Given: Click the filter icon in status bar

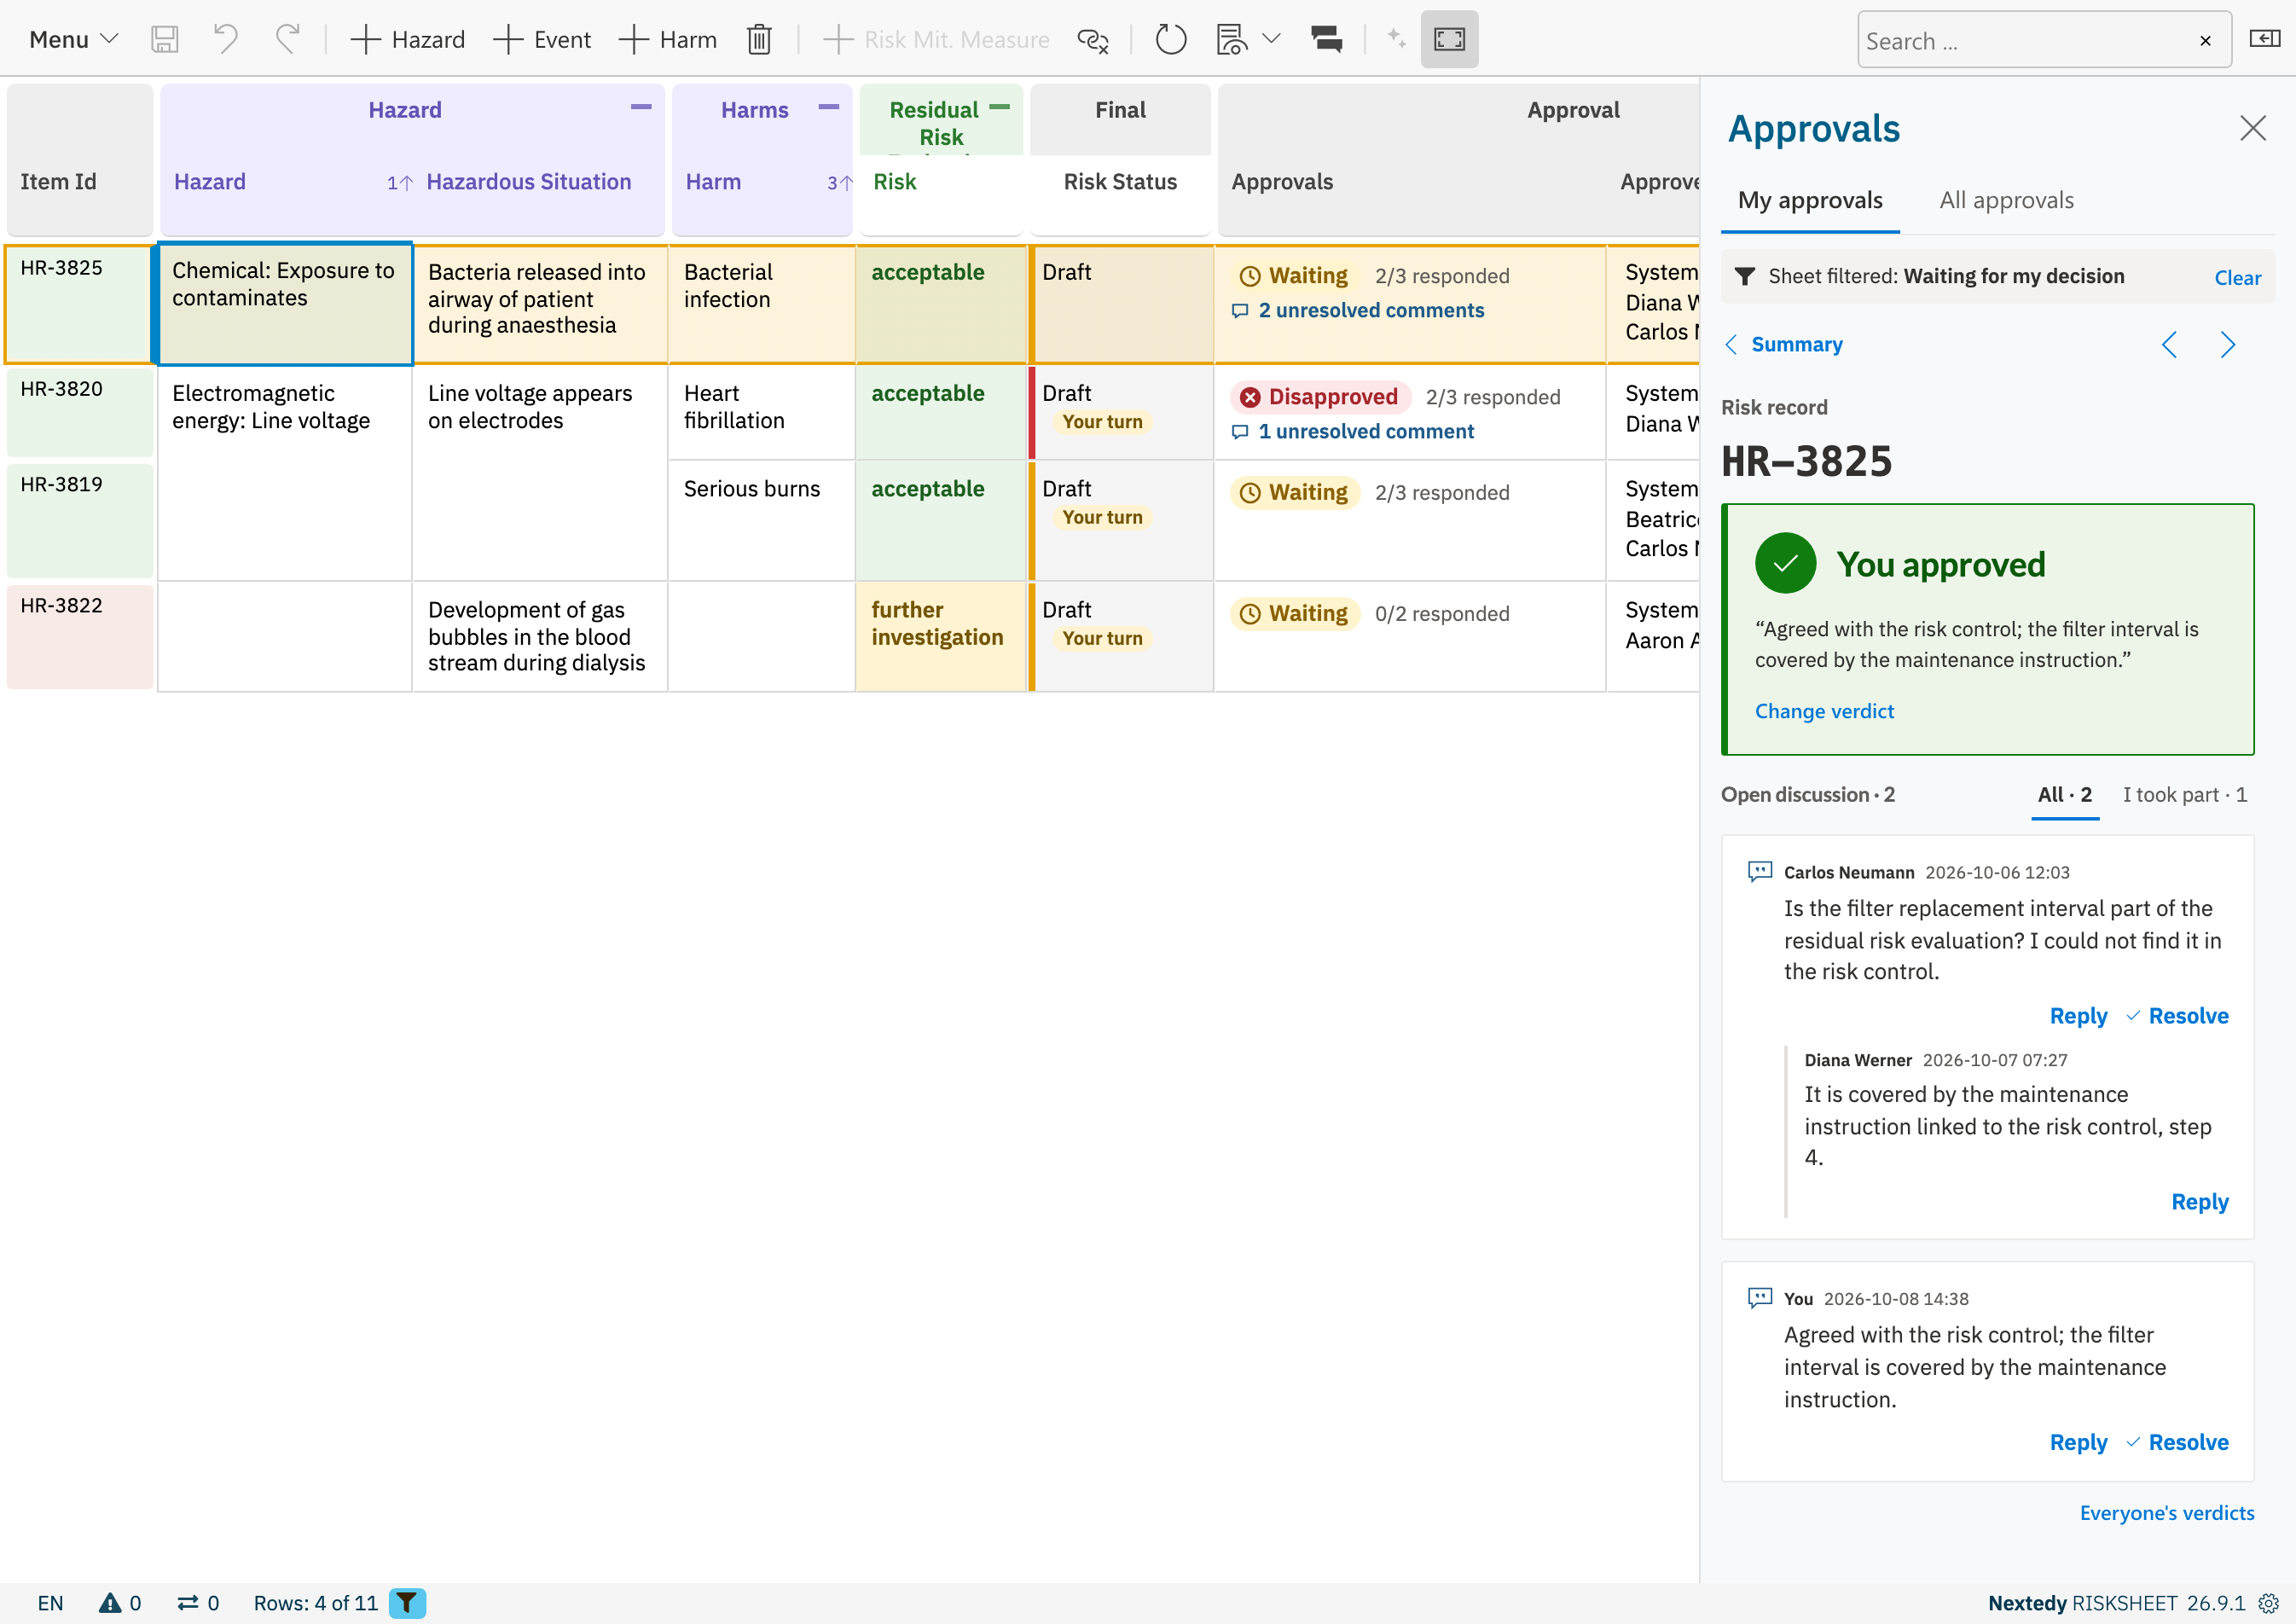Looking at the screenshot, I should point(407,1603).
